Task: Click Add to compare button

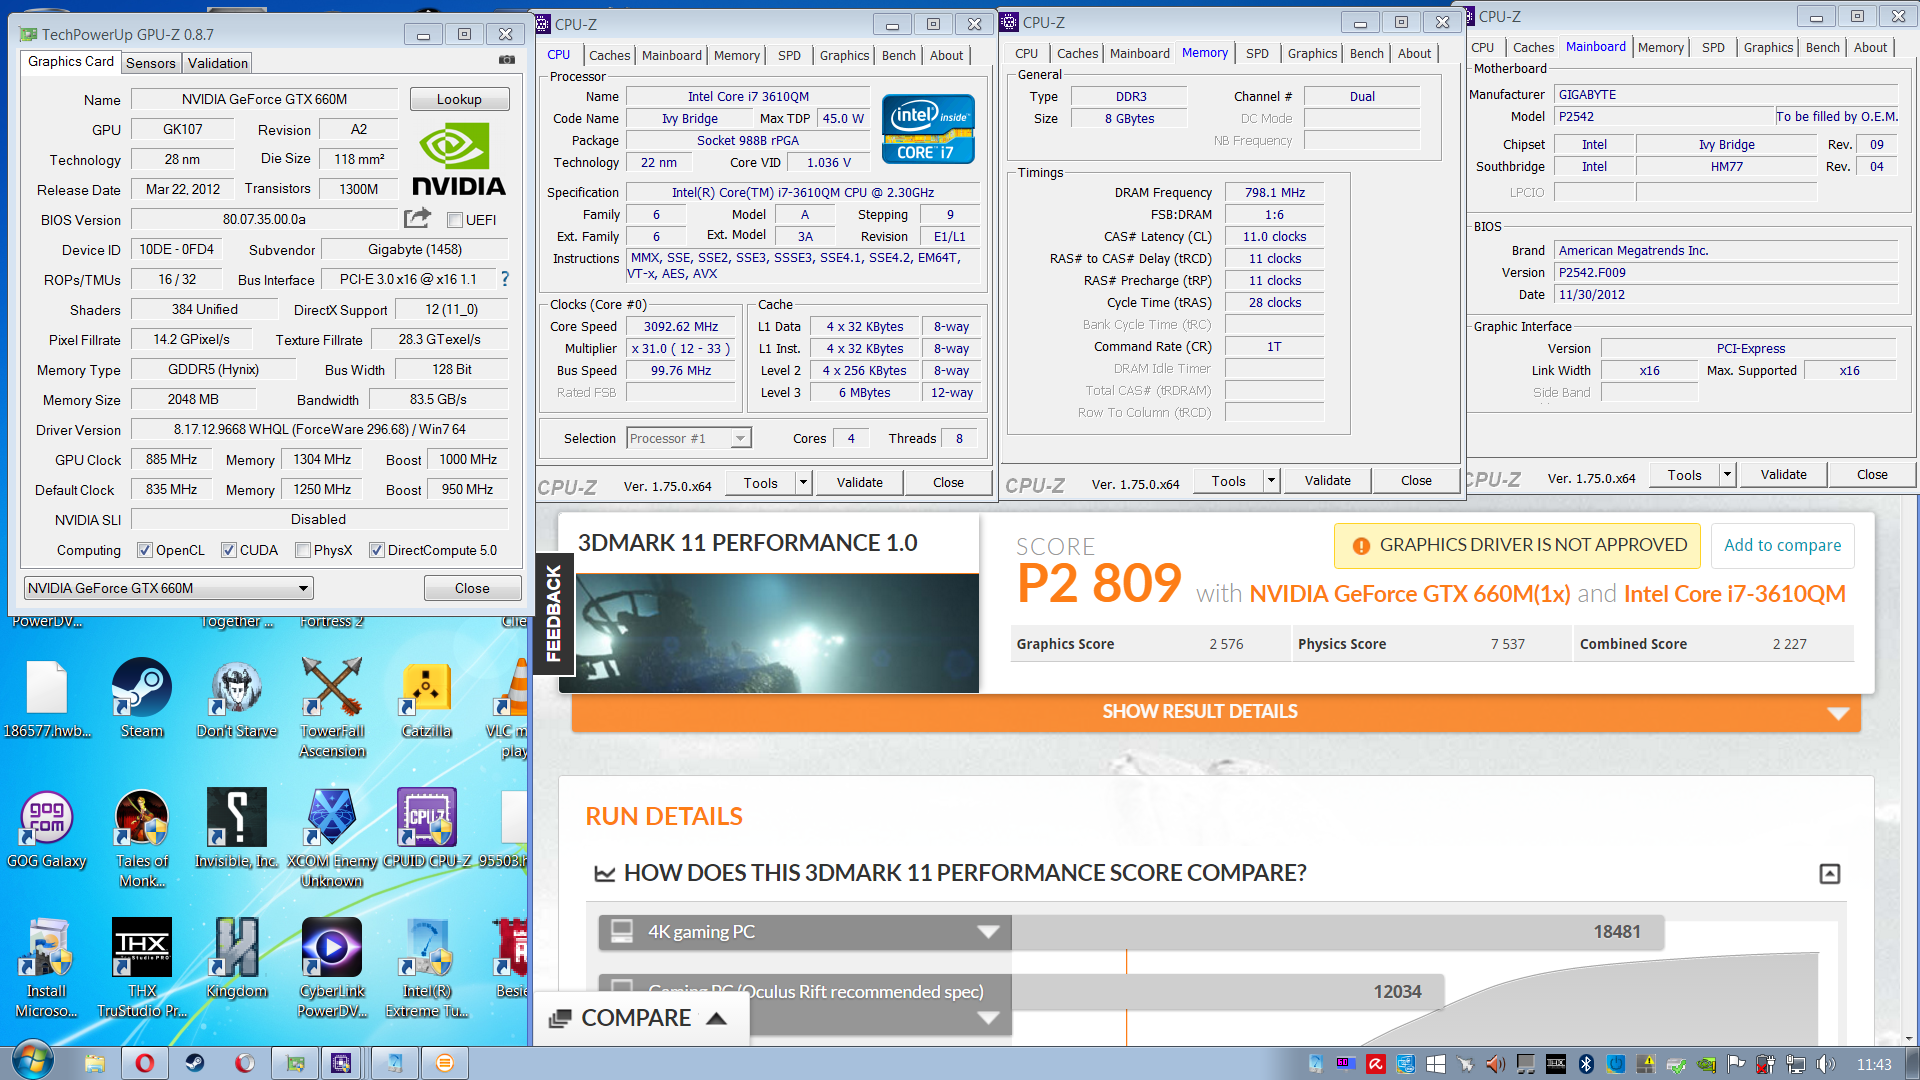Action: tap(1782, 545)
